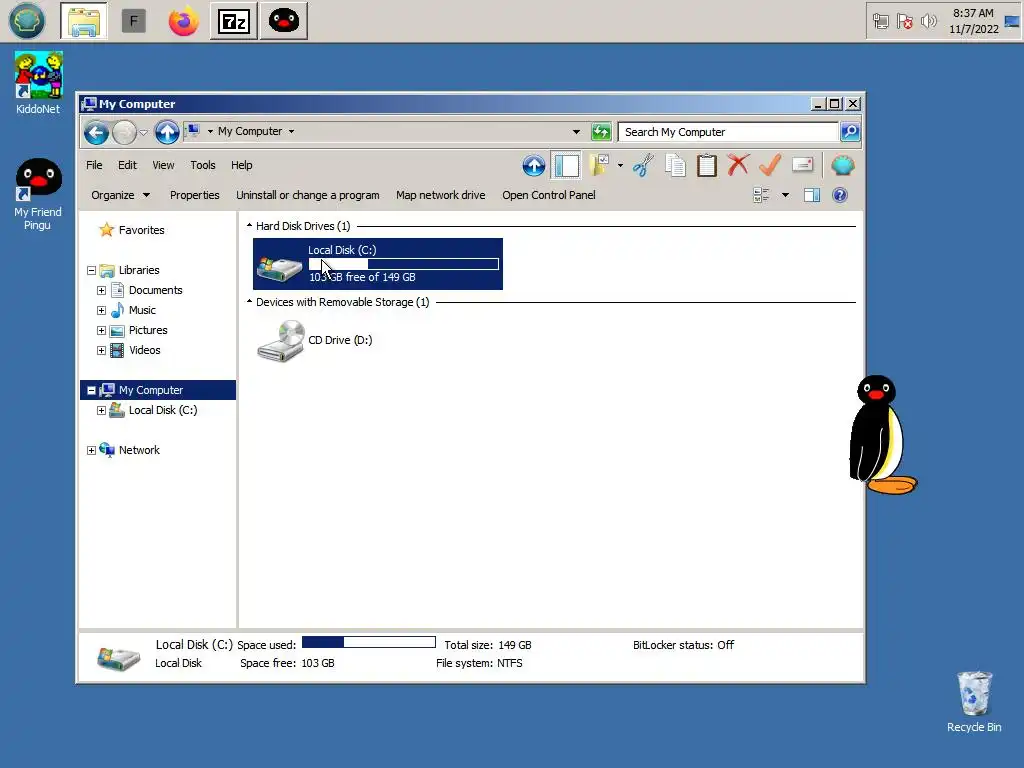Open the Recycle Bin desktop icon

[974, 702]
